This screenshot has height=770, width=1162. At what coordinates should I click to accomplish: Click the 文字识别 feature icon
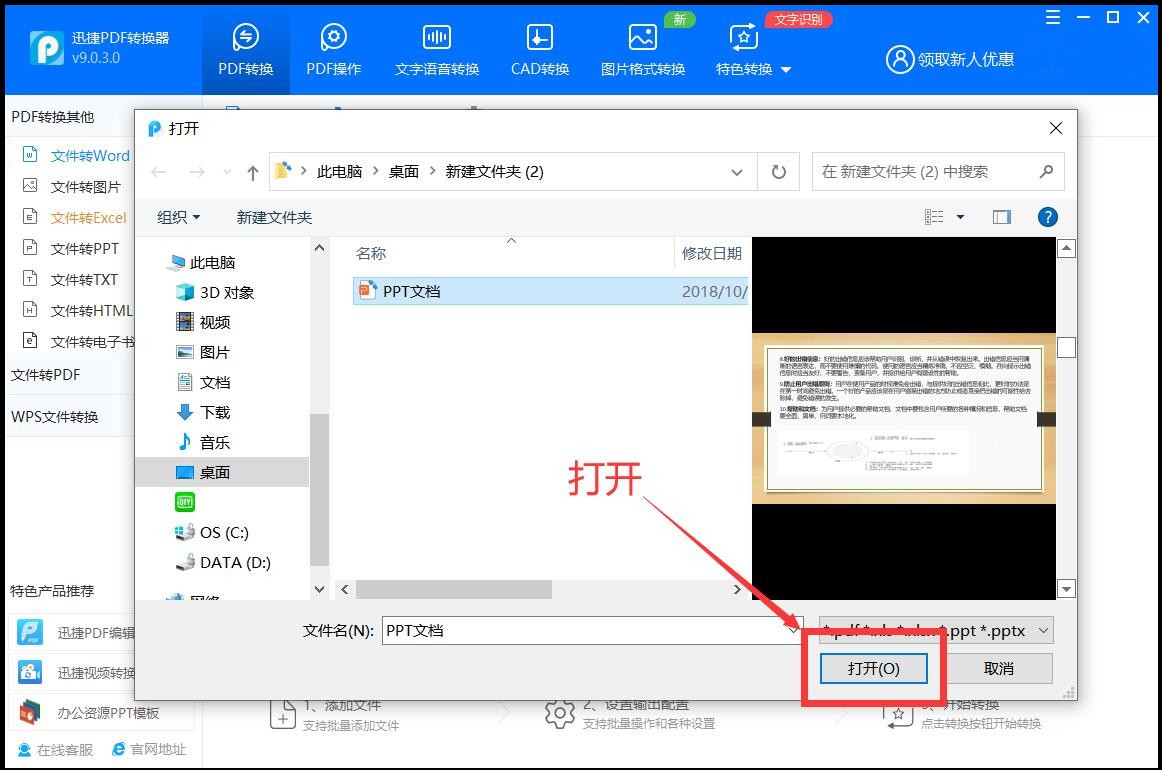coord(797,19)
